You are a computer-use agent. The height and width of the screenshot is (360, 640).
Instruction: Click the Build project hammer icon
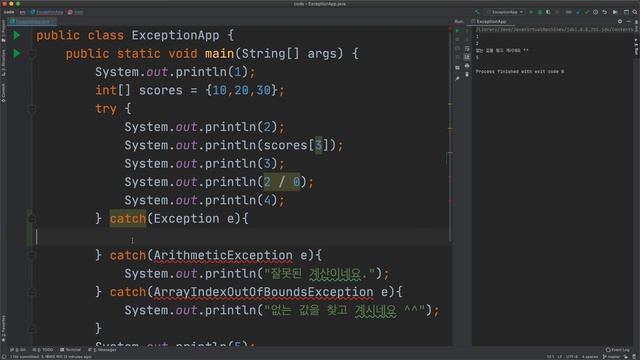[x=477, y=12]
